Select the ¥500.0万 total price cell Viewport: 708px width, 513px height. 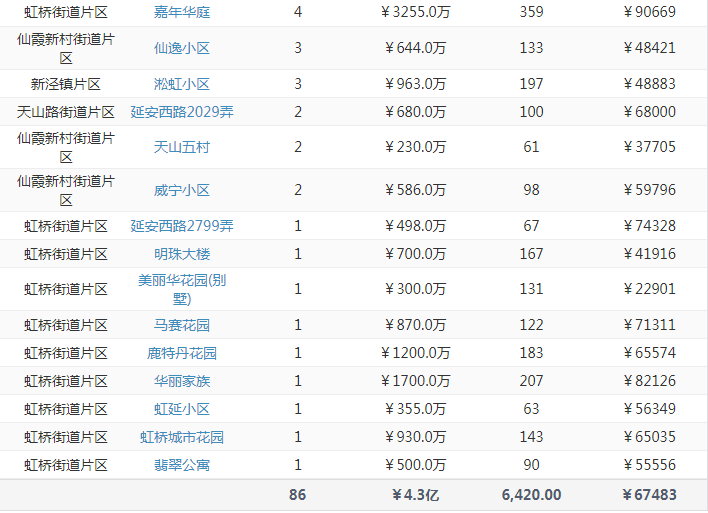click(x=415, y=465)
